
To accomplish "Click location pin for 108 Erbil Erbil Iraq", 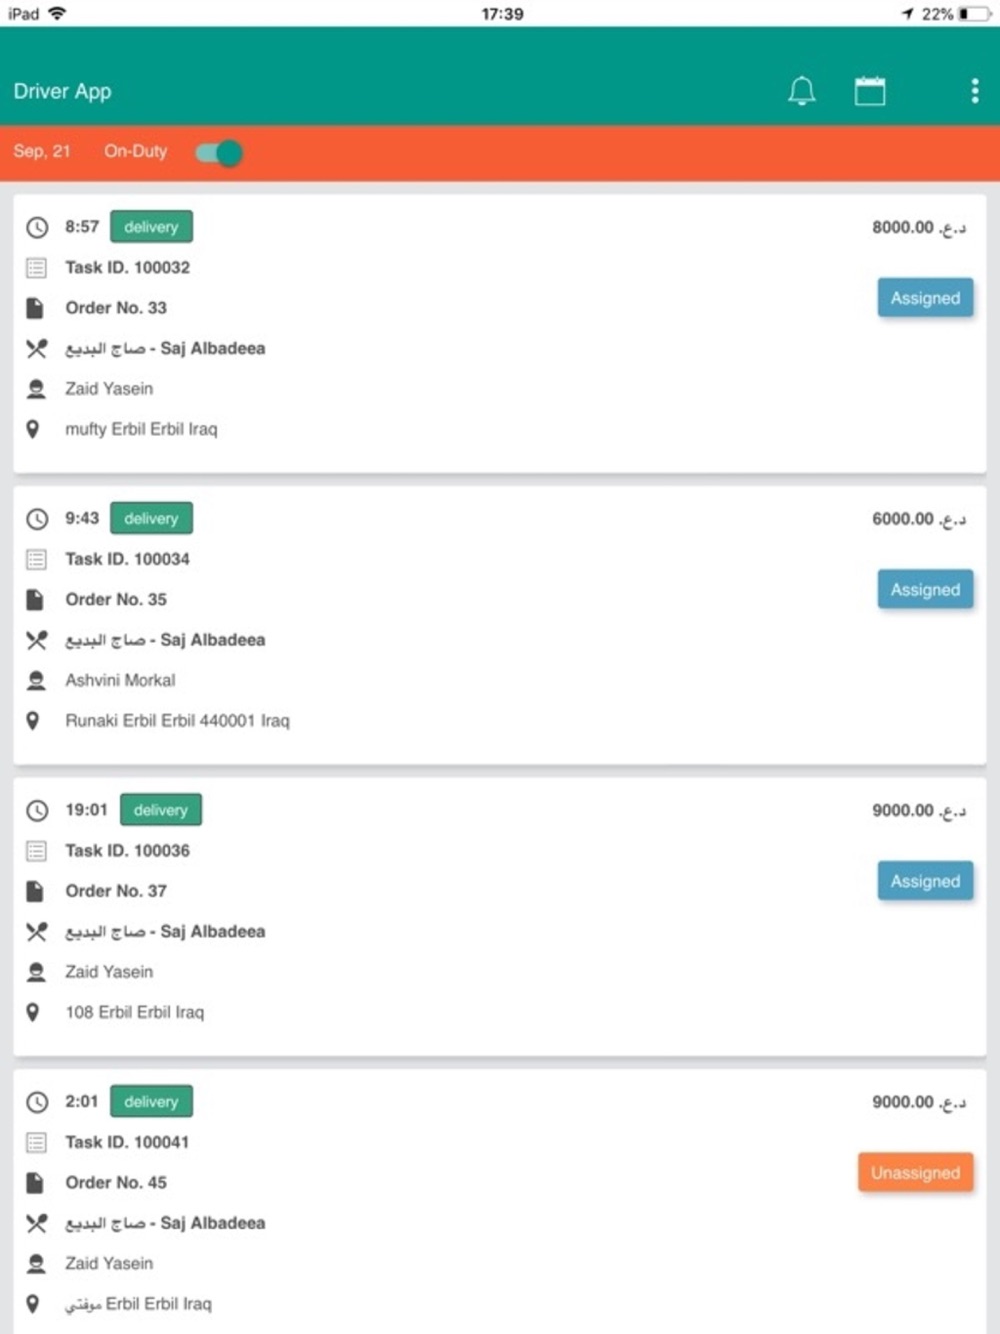I will 33,1012.
